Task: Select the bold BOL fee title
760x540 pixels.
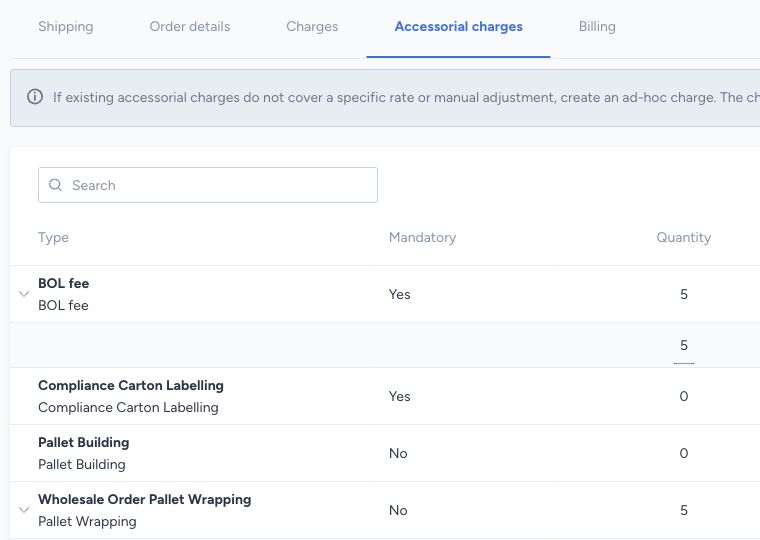Action: (63, 283)
